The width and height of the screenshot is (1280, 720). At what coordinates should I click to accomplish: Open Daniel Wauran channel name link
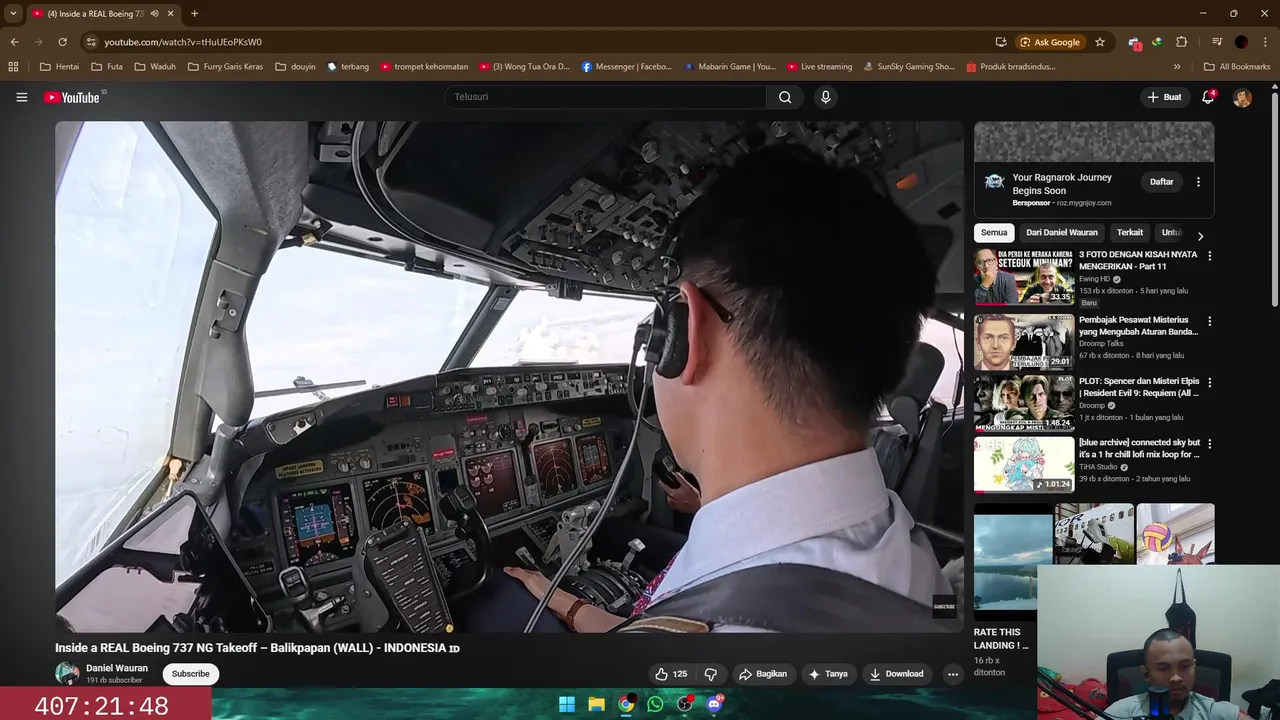click(x=117, y=668)
